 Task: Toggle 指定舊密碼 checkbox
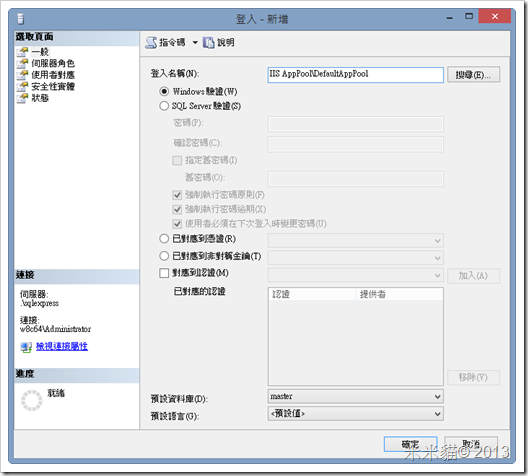coord(177,160)
